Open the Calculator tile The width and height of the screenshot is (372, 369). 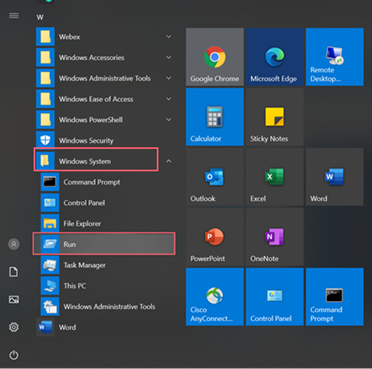coord(215,117)
